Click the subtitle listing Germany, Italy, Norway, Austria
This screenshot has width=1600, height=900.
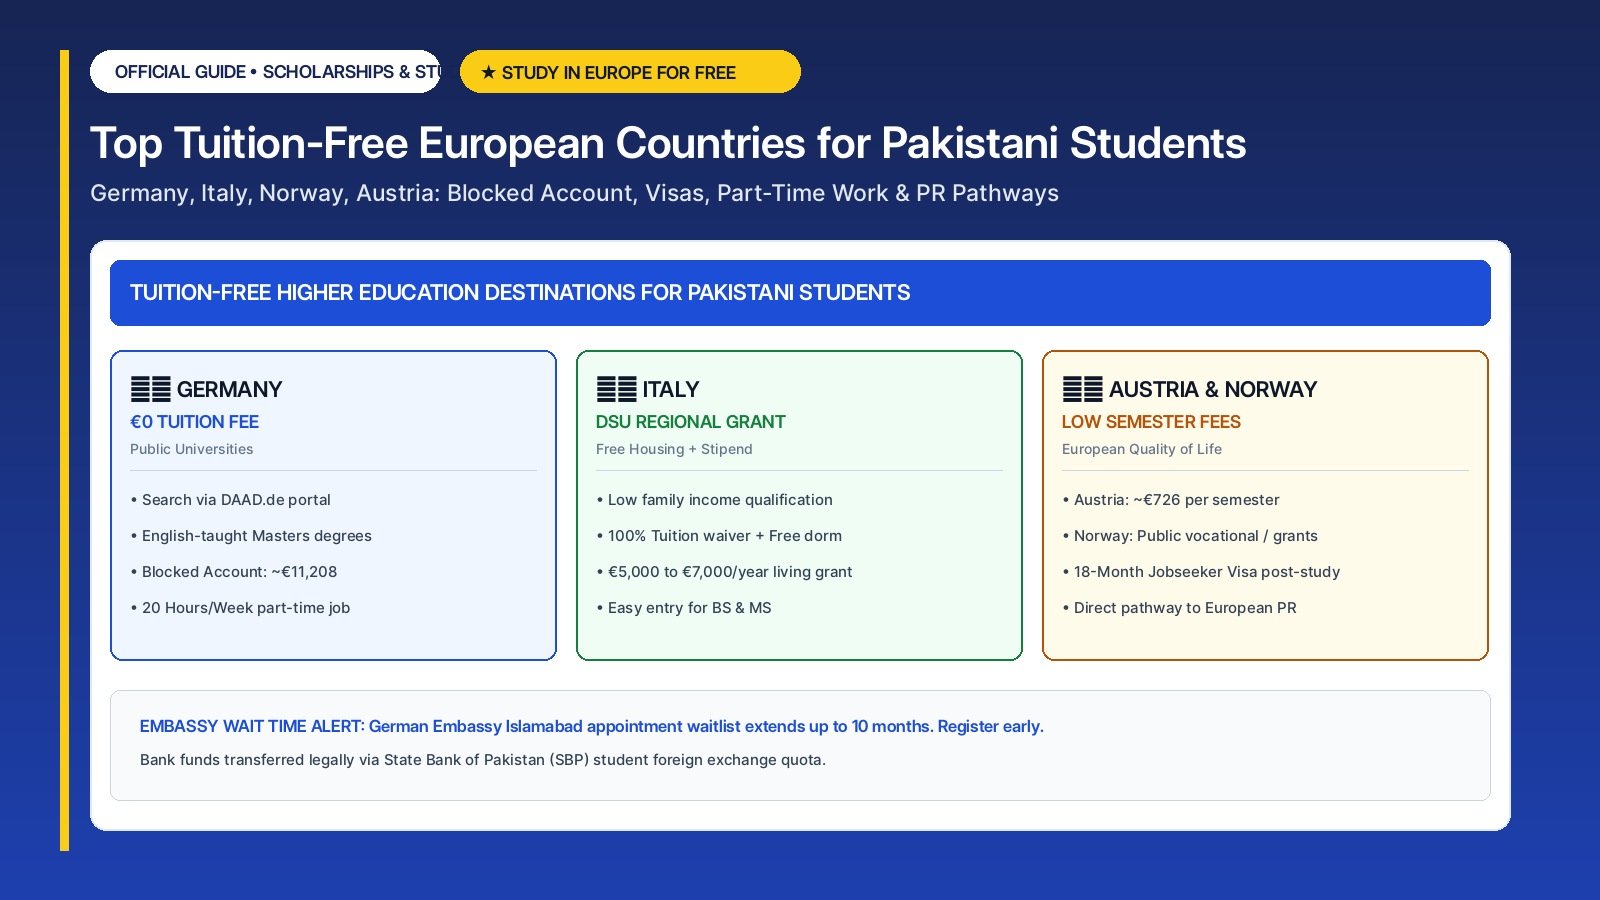tap(574, 193)
